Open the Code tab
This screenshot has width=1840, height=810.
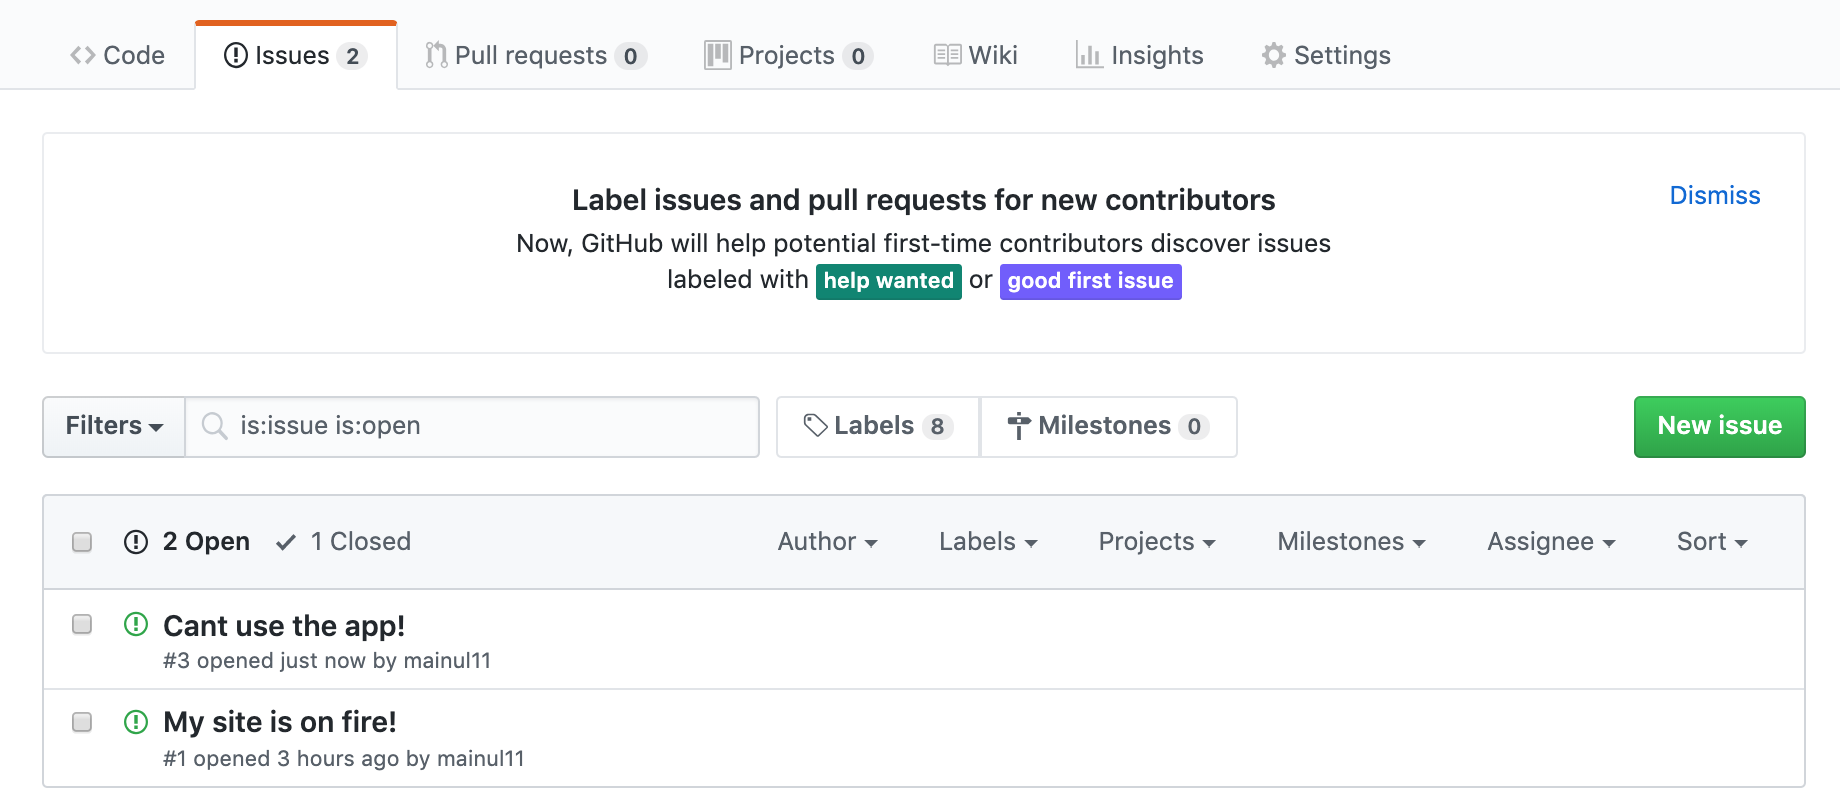(x=117, y=55)
